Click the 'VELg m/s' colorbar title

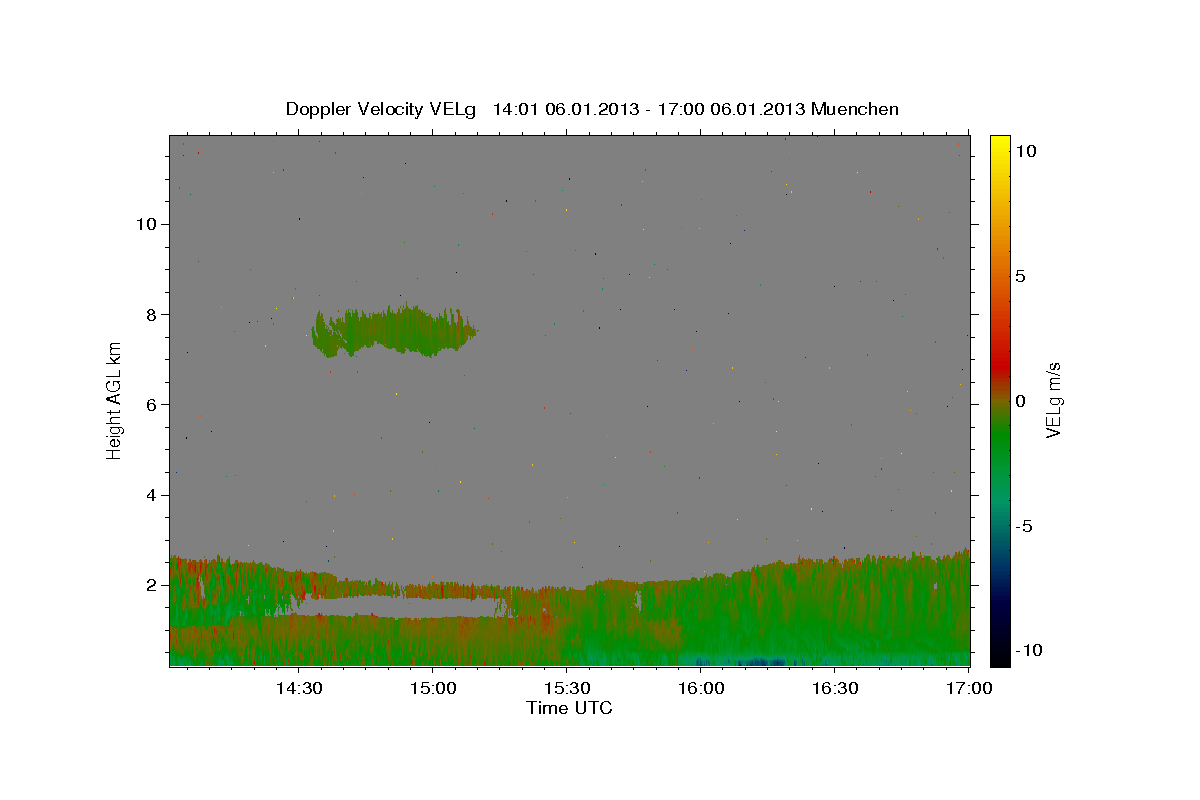pyautogui.click(x=1054, y=400)
